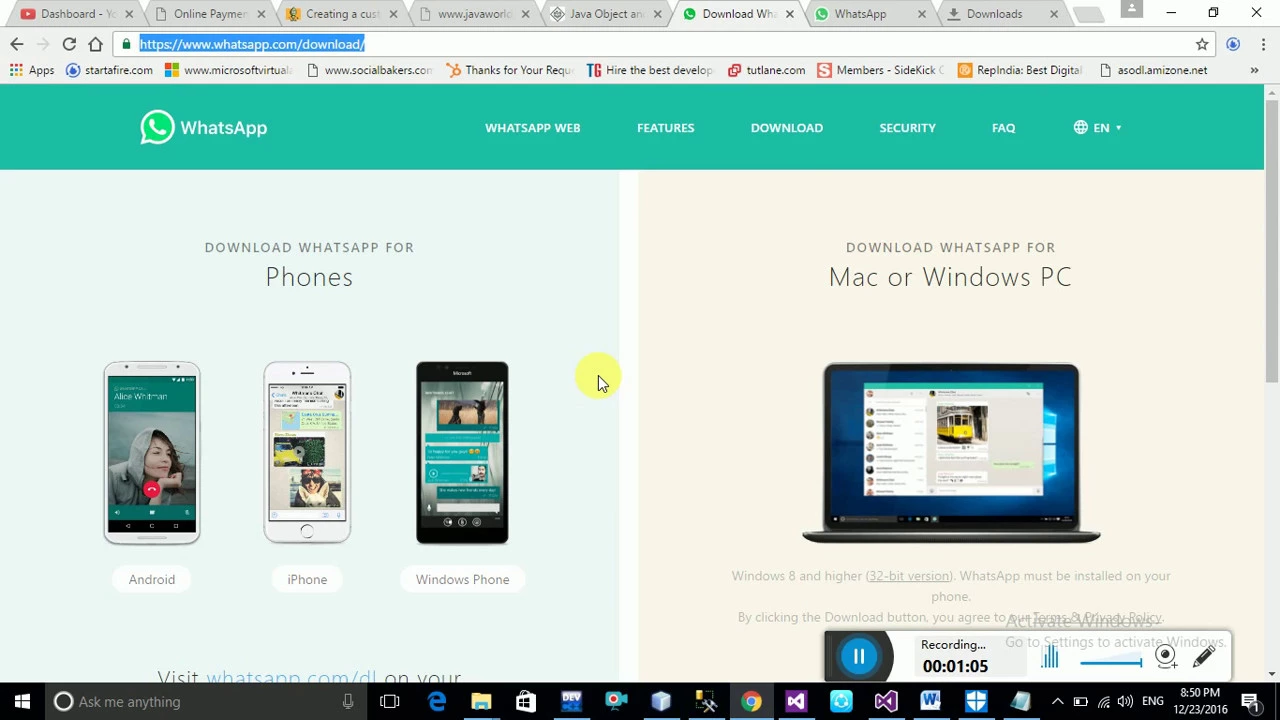Open the Members - SideKick bookmark

[x=880, y=70]
